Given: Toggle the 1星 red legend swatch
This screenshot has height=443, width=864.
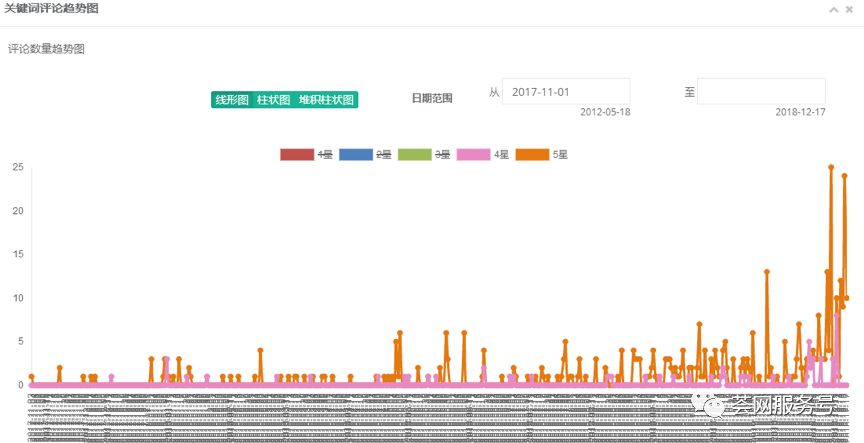Looking at the screenshot, I should 297,155.
